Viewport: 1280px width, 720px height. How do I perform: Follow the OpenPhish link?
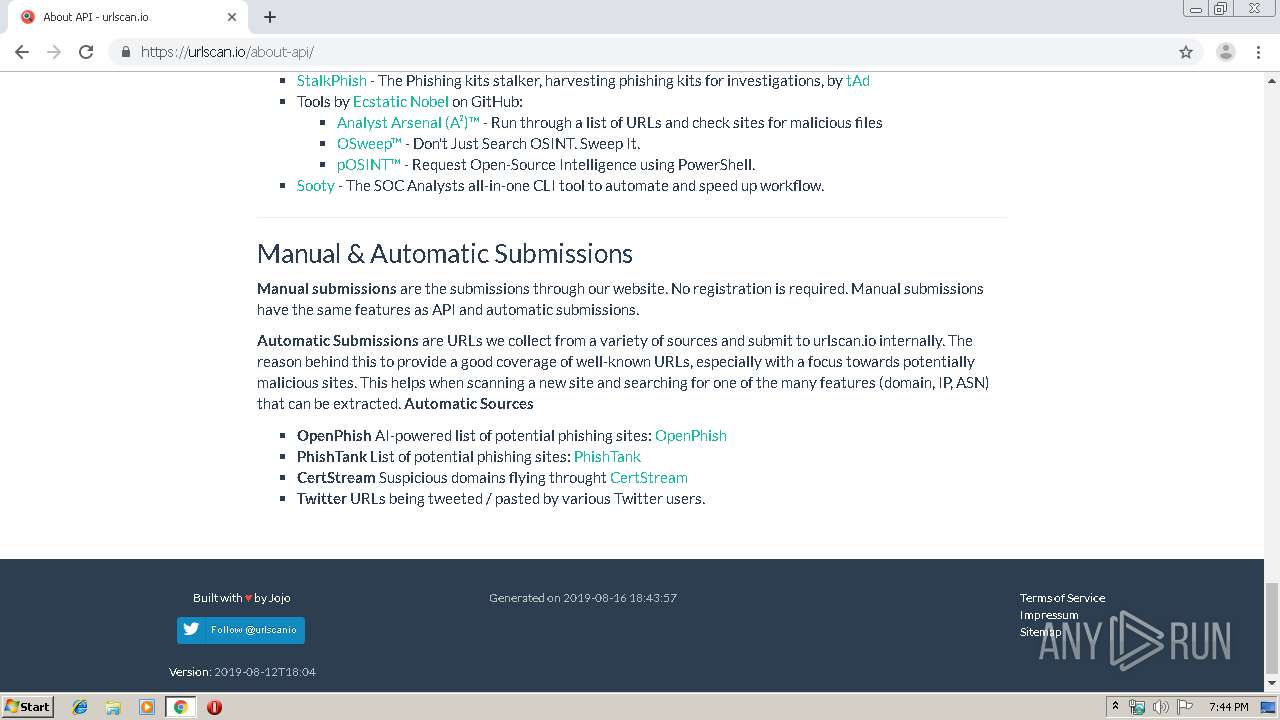(691, 435)
